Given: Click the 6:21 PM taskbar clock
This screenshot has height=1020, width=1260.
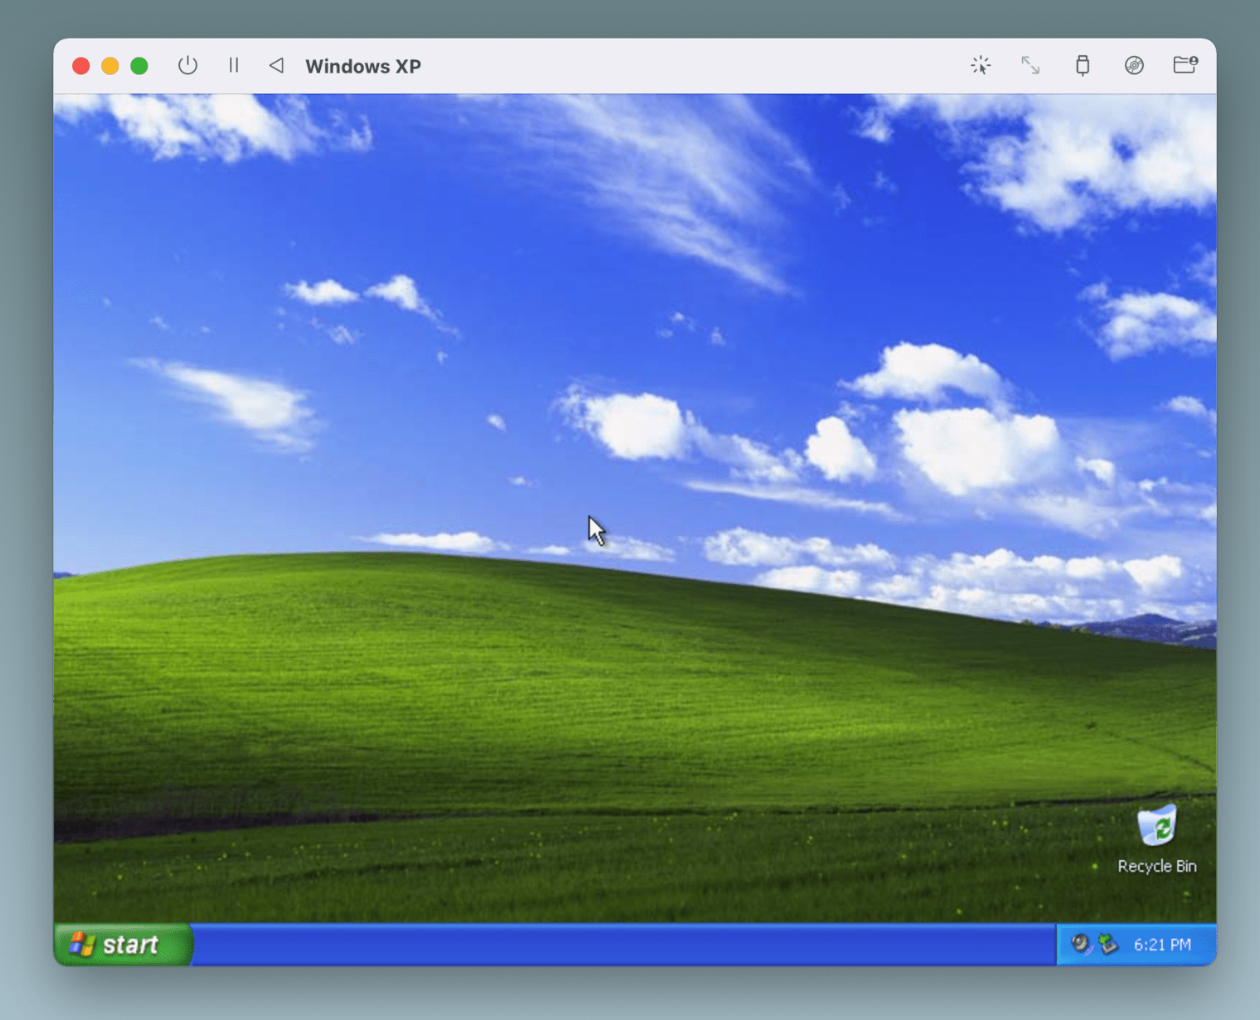Looking at the screenshot, I should pos(1162,944).
